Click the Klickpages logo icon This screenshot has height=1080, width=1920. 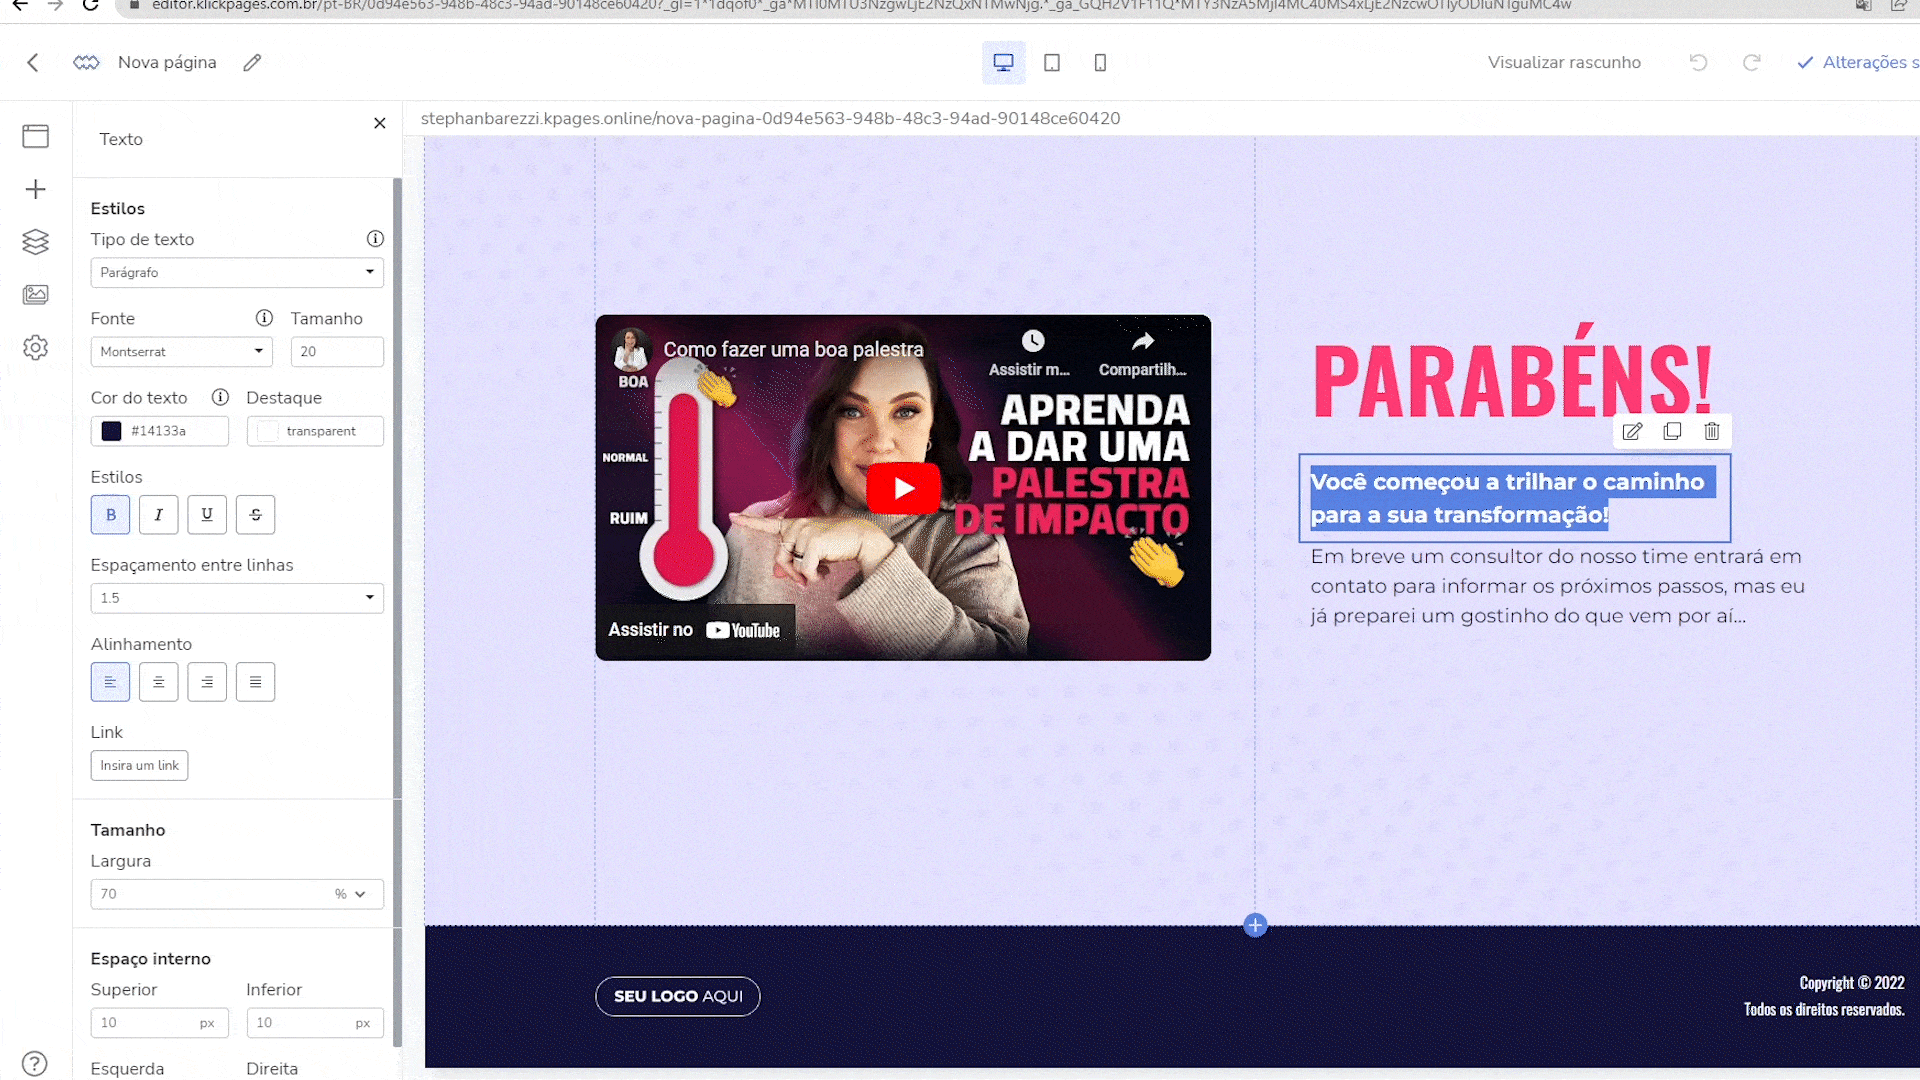pos(86,62)
